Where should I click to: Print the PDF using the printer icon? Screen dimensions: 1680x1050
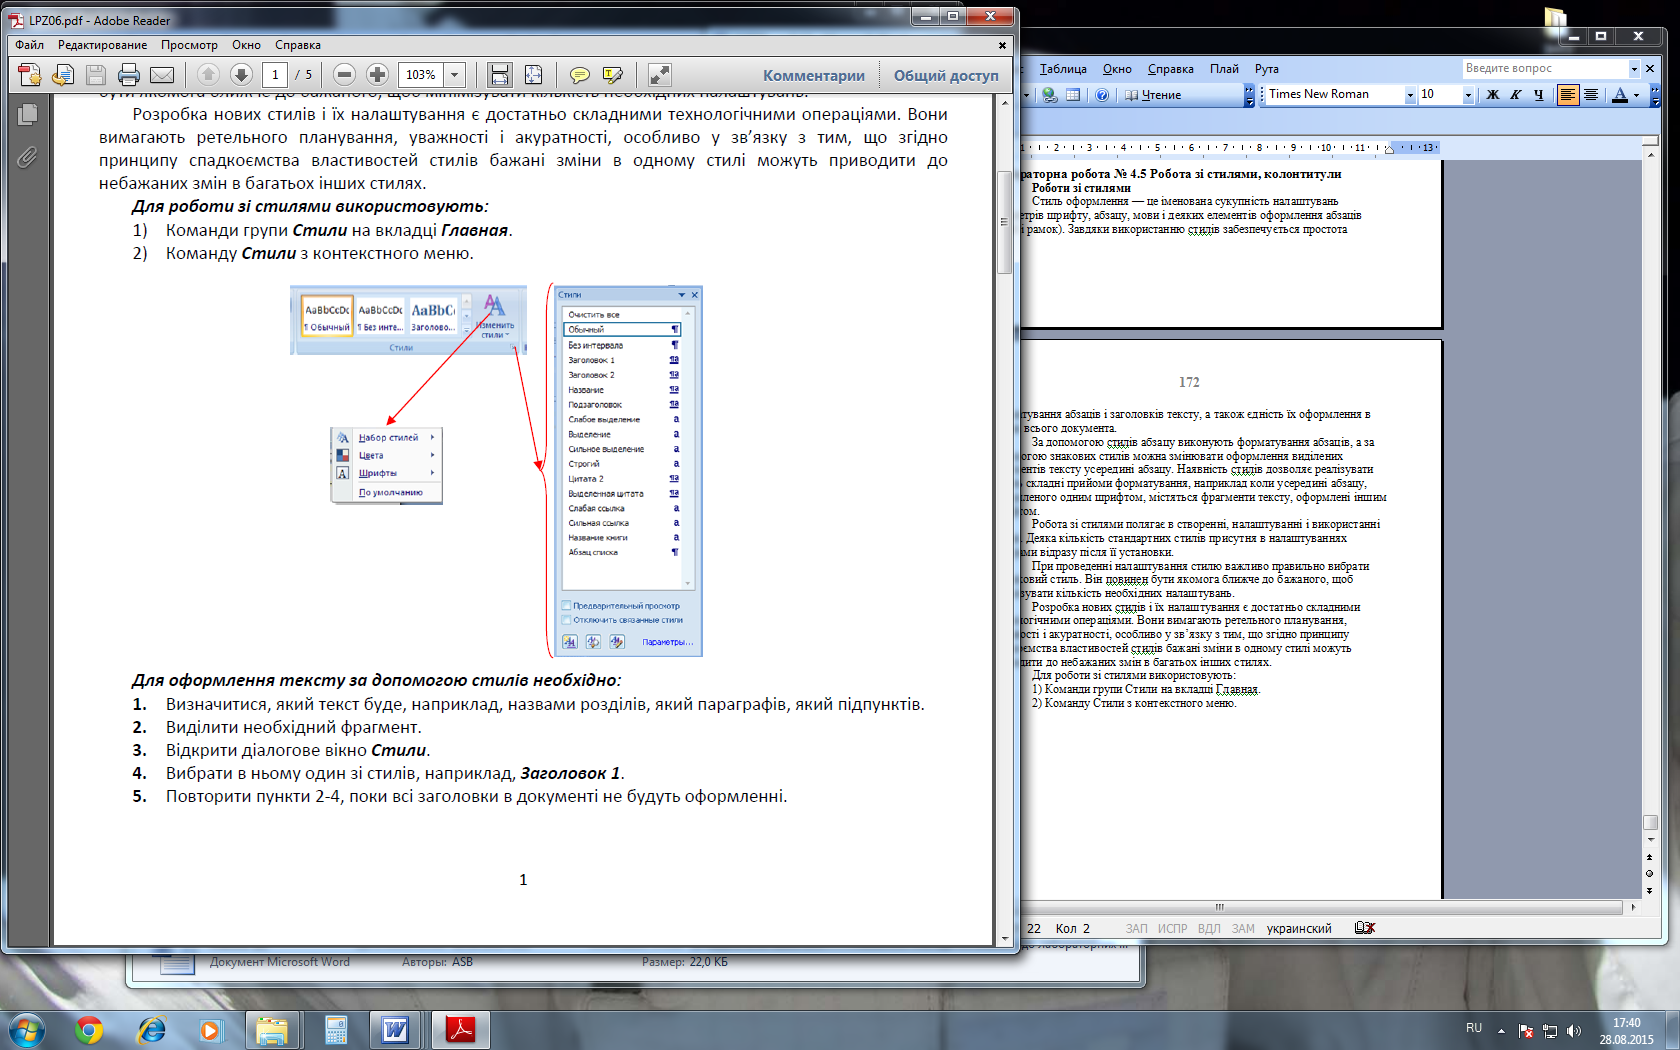tap(129, 75)
